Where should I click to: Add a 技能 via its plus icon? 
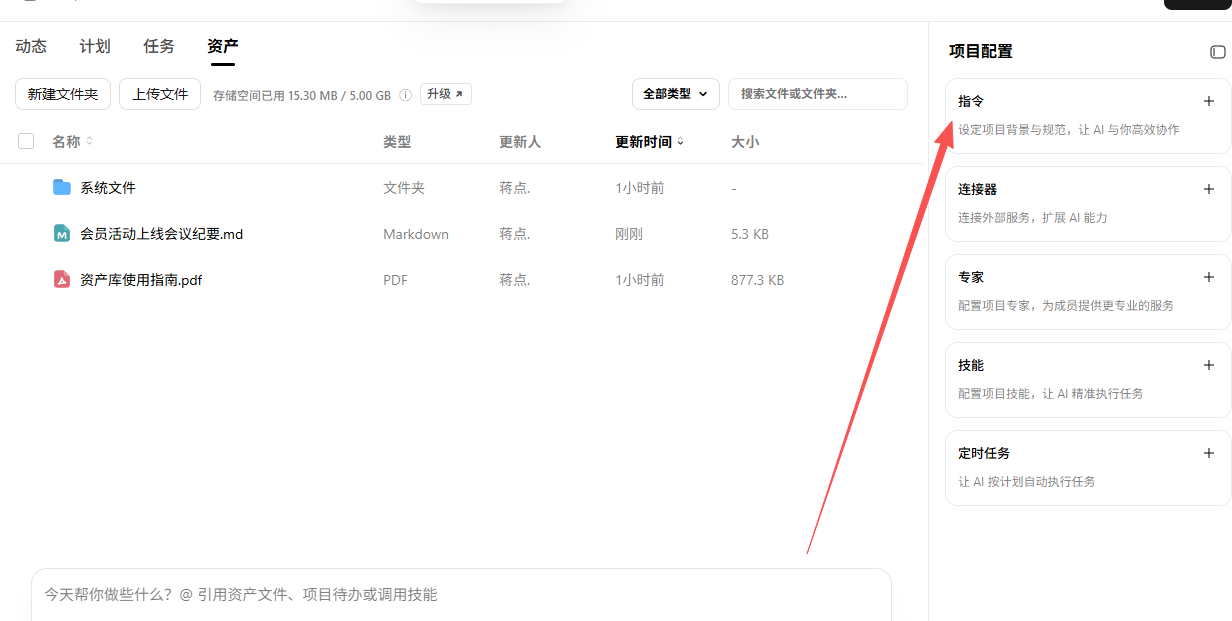pyautogui.click(x=1209, y=365)
